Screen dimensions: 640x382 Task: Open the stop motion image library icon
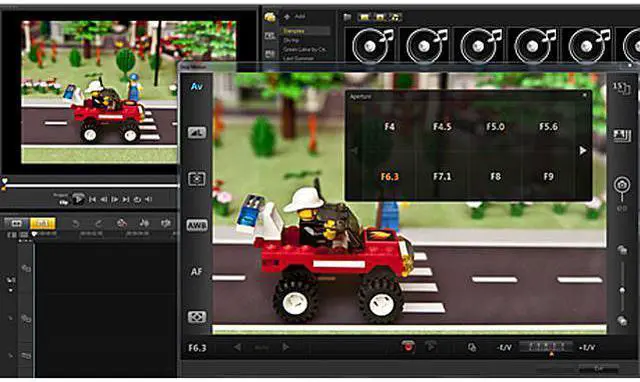pyautogui.click(x=622, y=135)
